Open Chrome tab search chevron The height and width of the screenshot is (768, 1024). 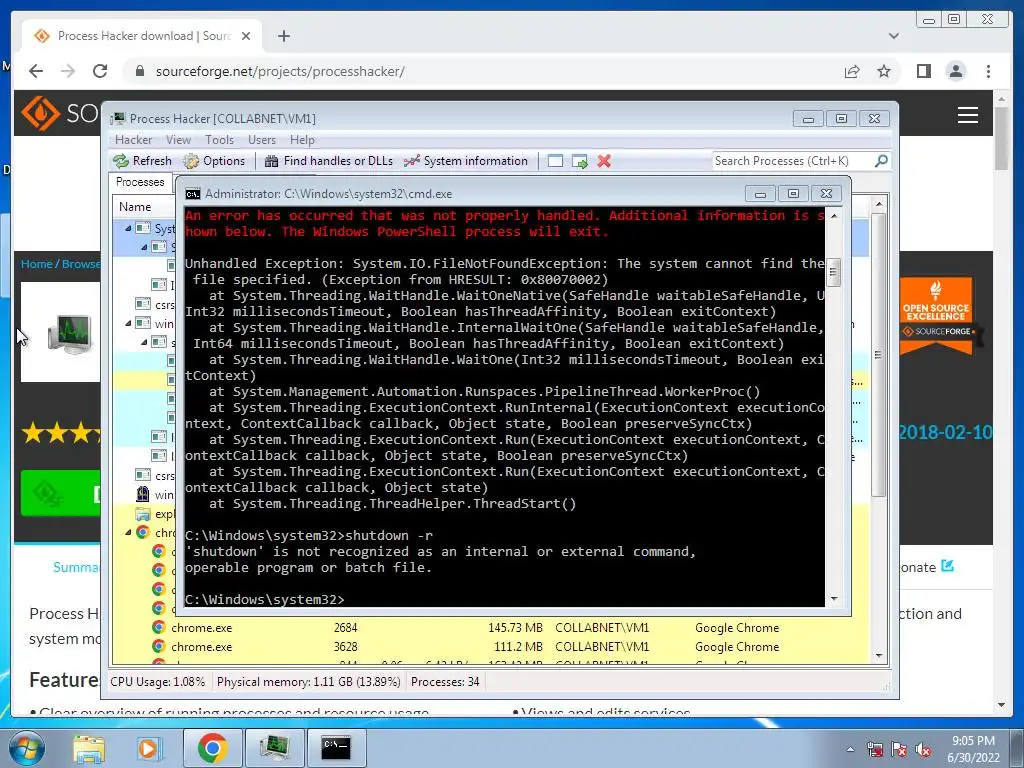click(894, 36)
